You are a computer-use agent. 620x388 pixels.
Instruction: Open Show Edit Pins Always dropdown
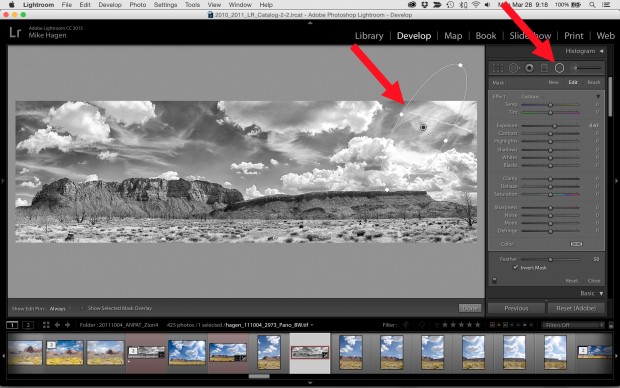click(60, 309)
